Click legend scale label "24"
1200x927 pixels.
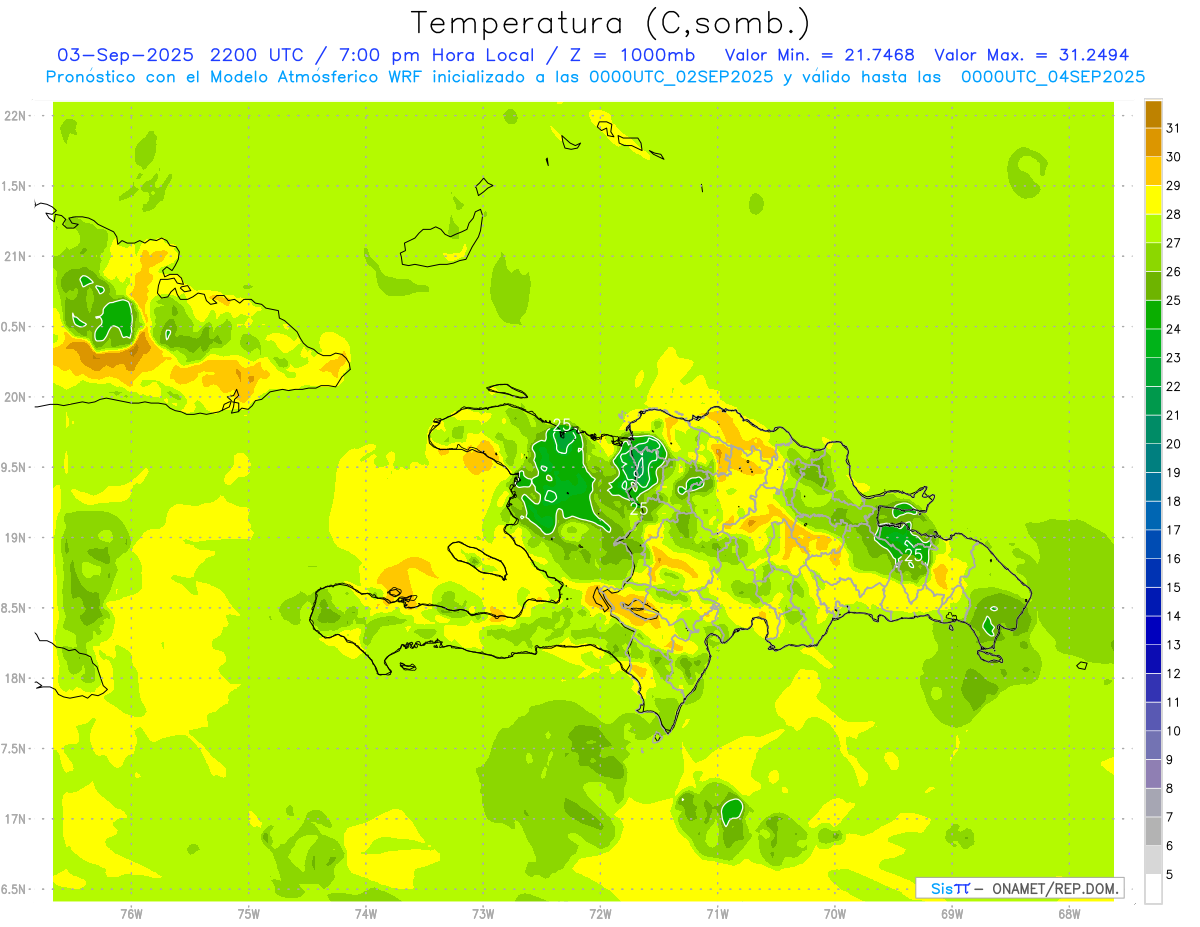click(1174, 329)
